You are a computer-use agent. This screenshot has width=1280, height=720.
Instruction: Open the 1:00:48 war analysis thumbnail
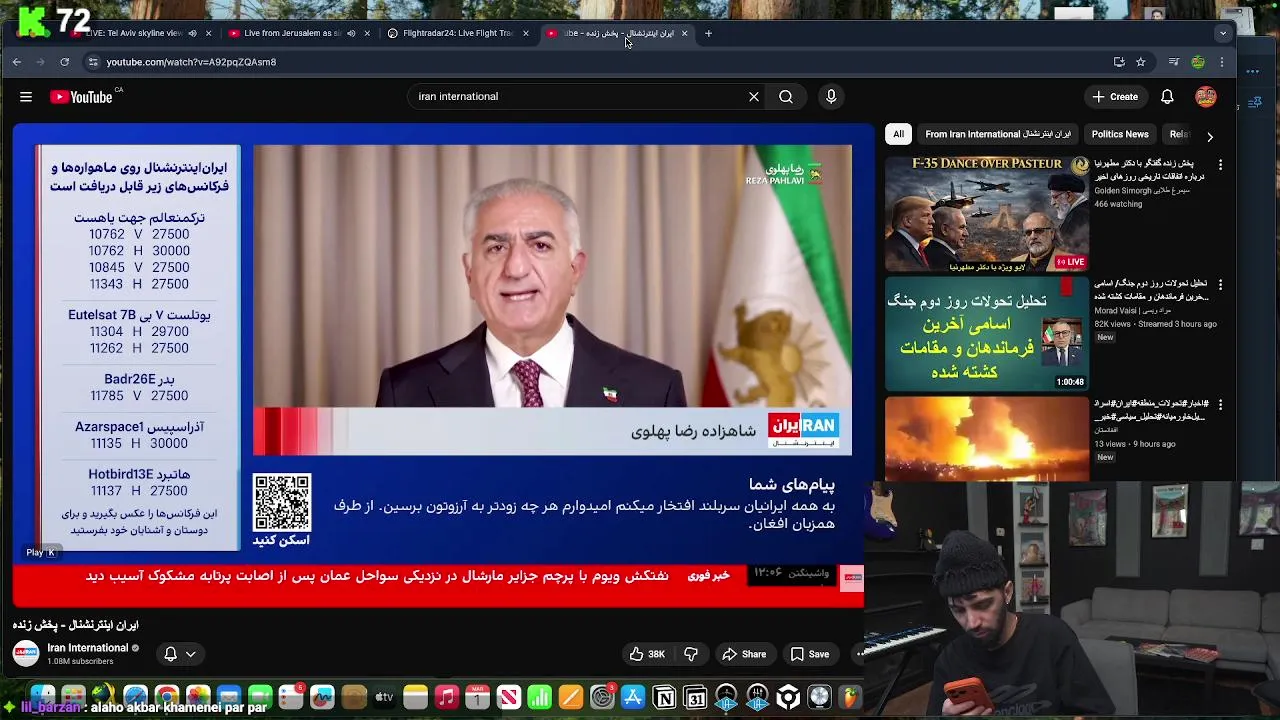click(987, 333)
